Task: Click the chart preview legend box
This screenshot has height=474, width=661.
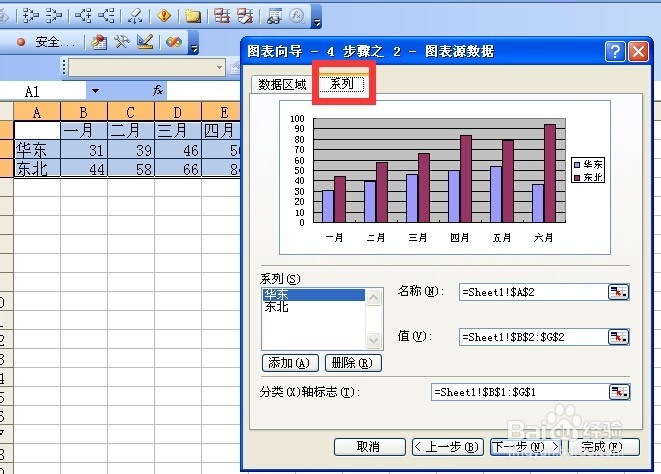Action: pyautogui.click(x=588, y=170)
